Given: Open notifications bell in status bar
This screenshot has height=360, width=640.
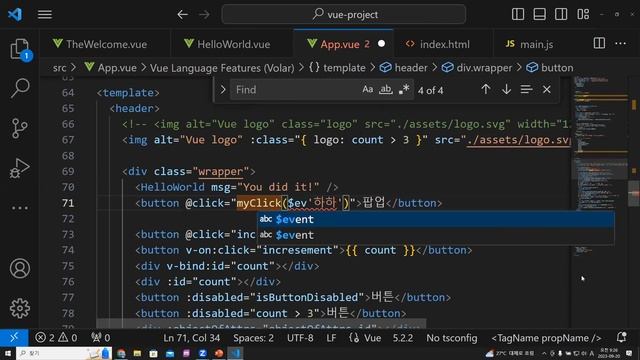Looking at the screenshot, I should (x=622, y=337).
